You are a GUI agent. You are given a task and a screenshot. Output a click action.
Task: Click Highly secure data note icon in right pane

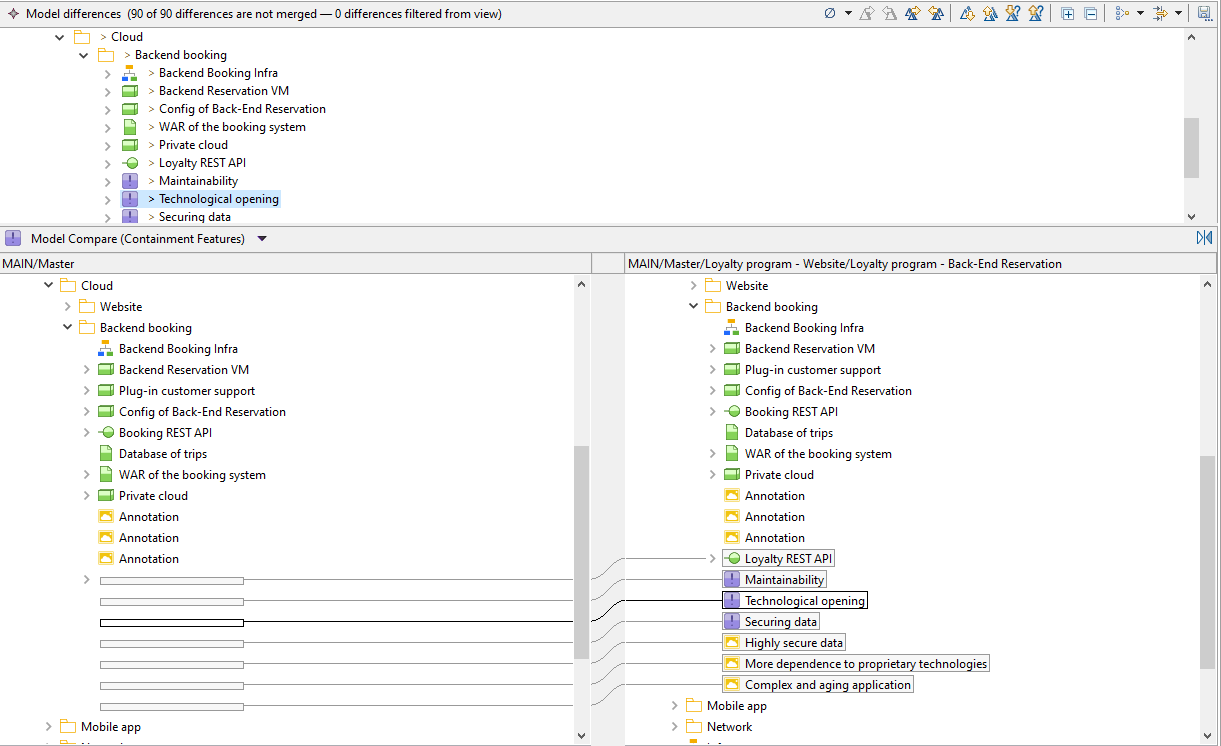(x=732, y=643)
